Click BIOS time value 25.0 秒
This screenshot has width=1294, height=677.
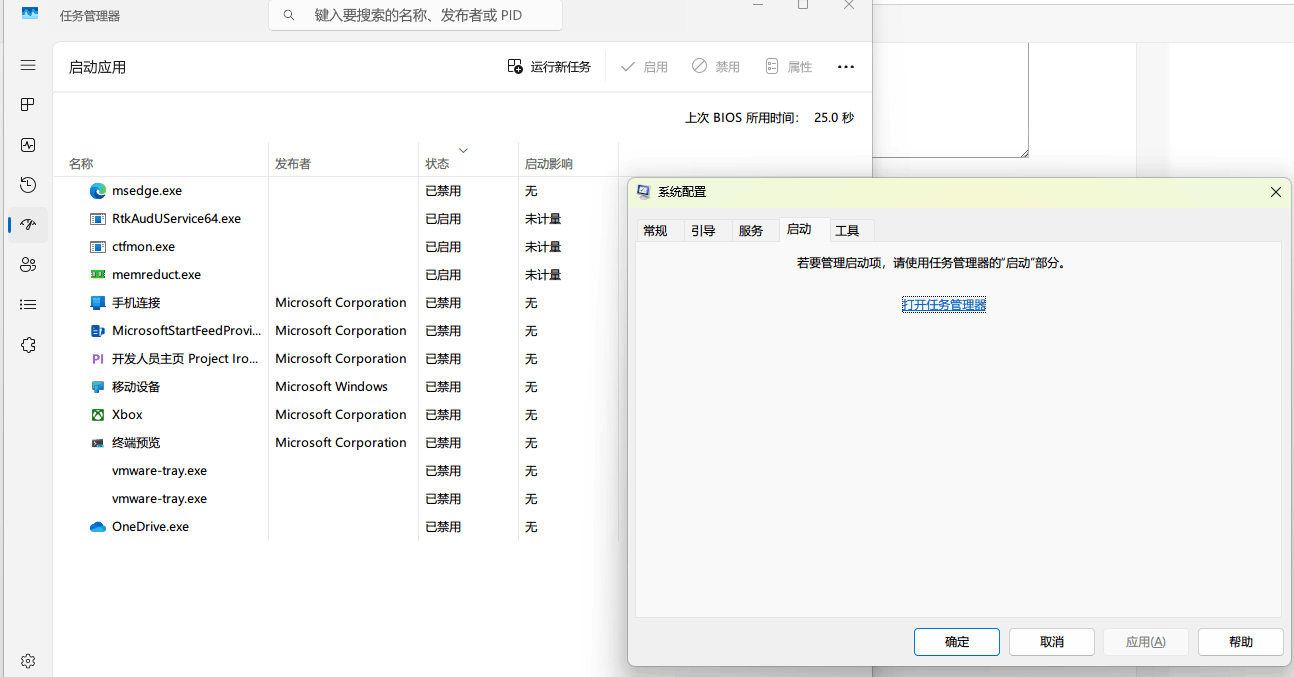tap(834, 118)
